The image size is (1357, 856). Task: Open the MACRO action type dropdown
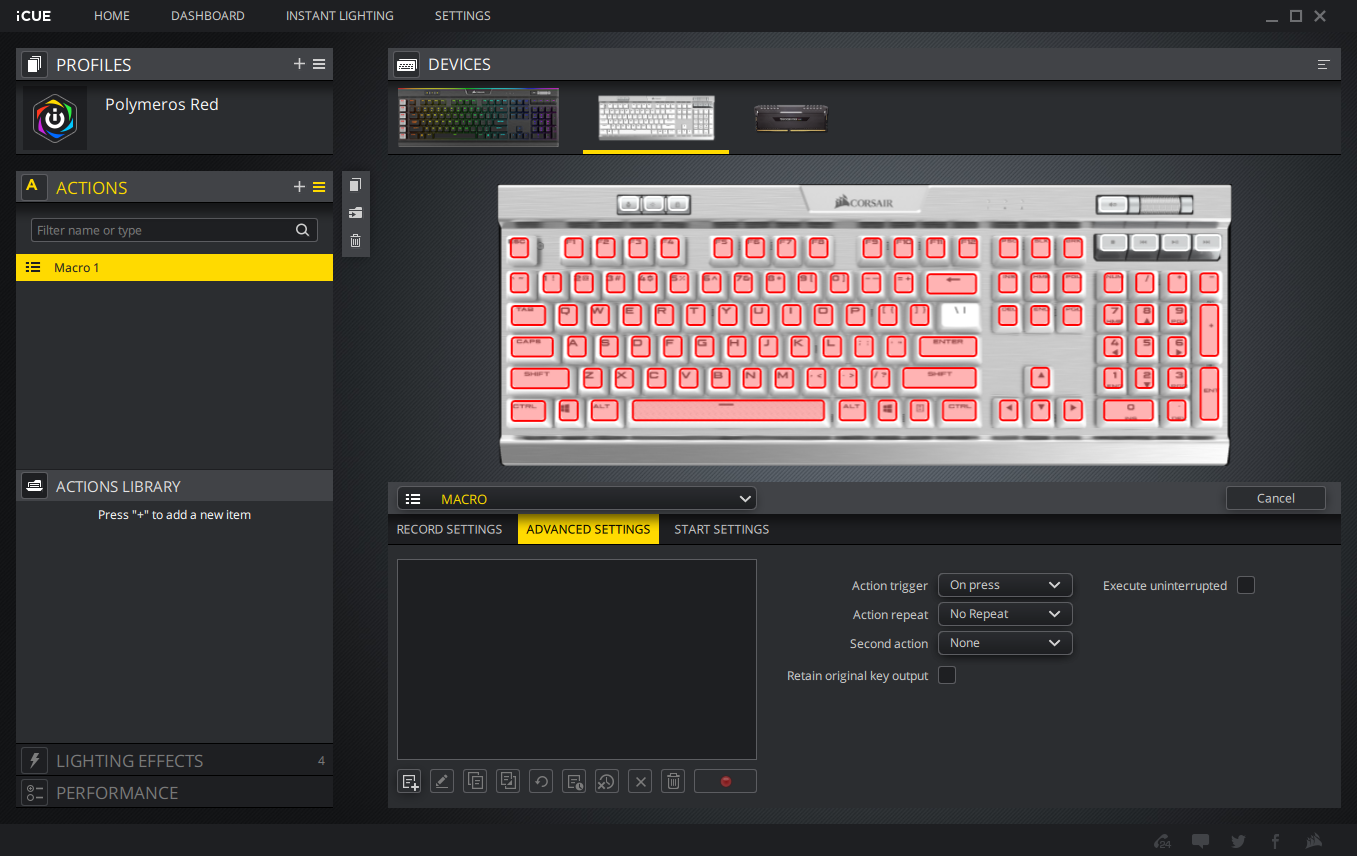click(x=577, y=498)
